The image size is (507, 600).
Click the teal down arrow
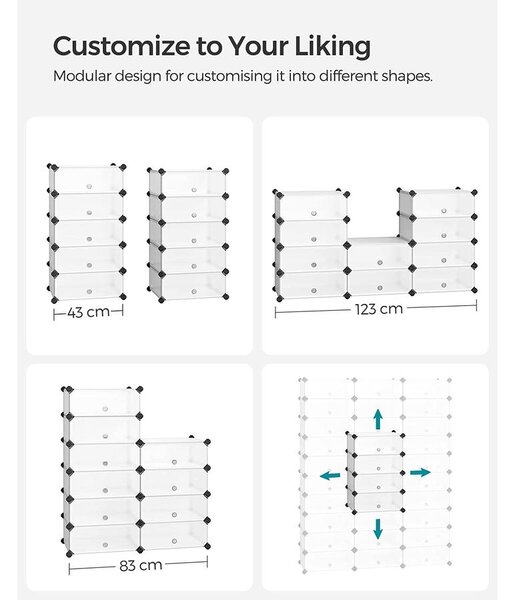pyautogui.click(x=378, y=529)
